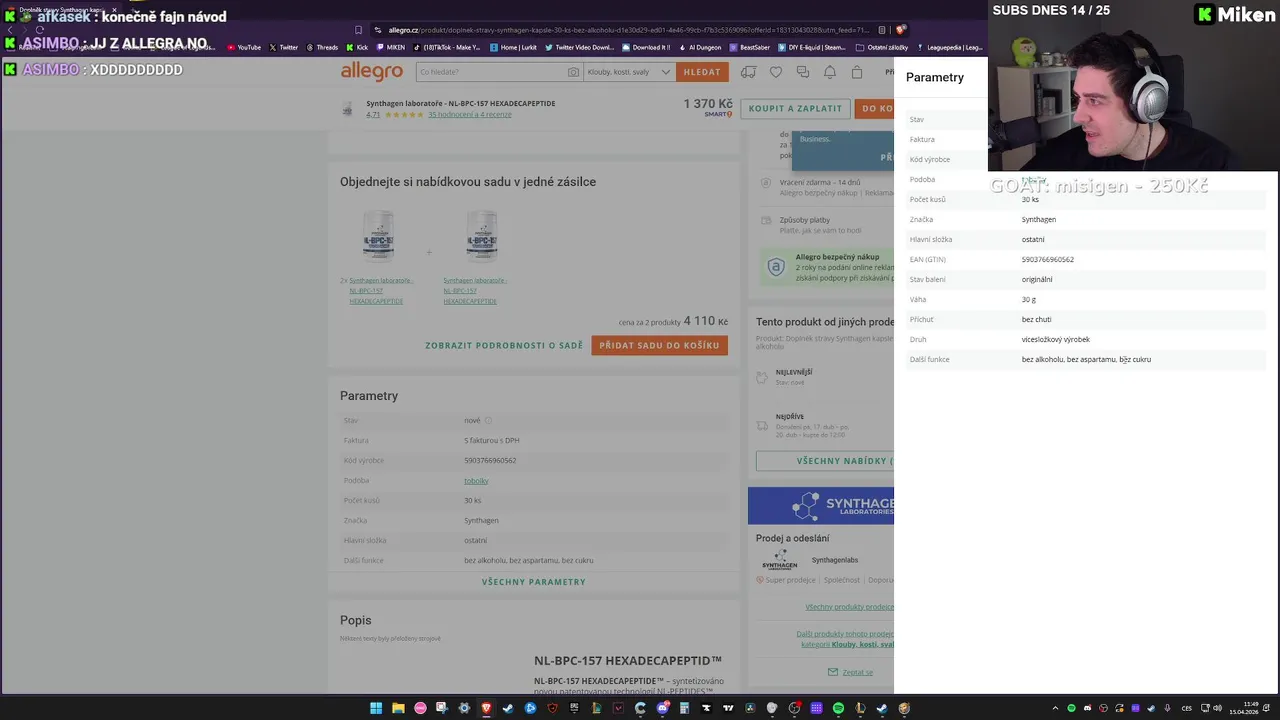Click the price '4 110 Kč' for the set
Viewport: 1280px width, 720px height.
(705, 321)
